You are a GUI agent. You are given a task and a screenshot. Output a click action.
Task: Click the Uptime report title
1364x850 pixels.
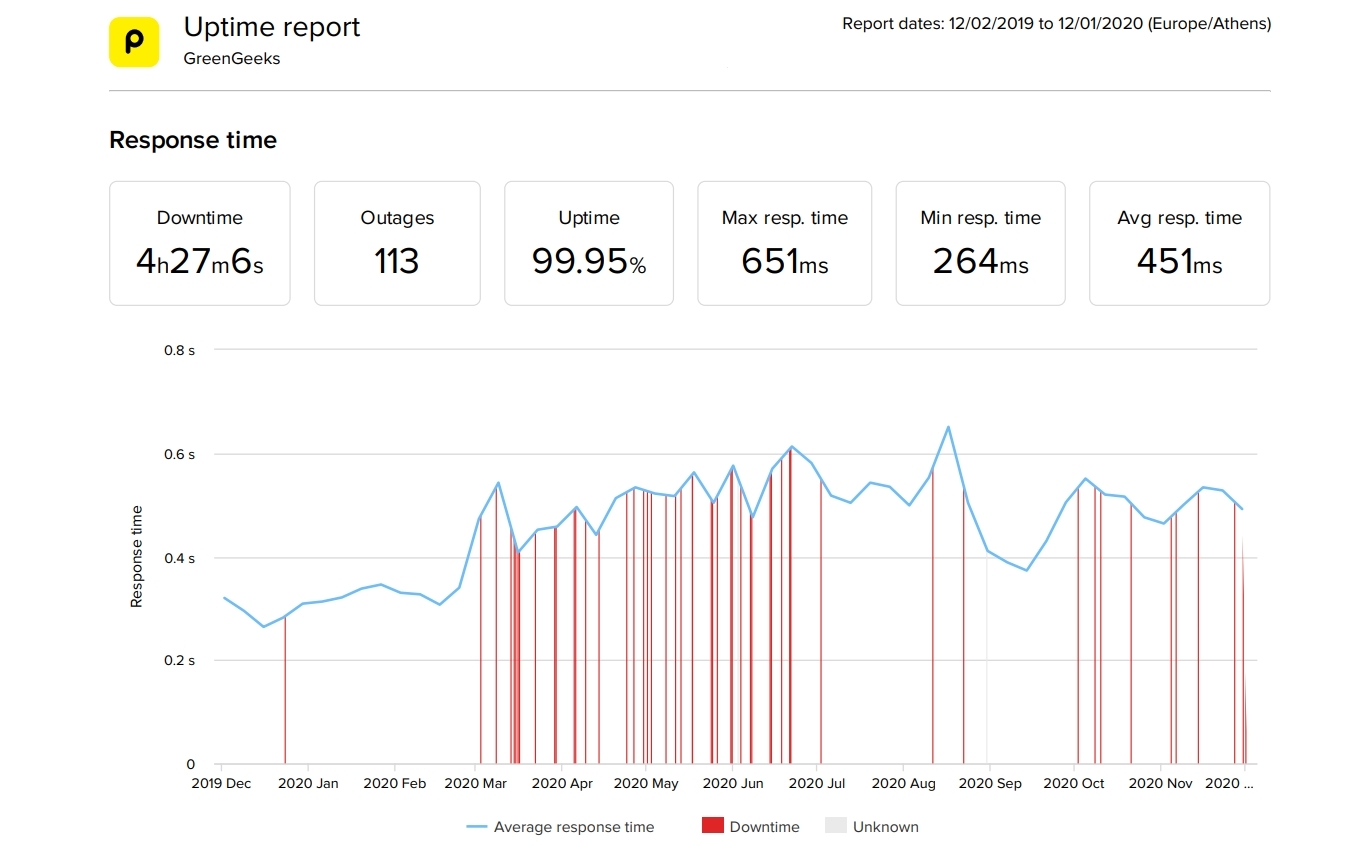(x=272, y=27)
